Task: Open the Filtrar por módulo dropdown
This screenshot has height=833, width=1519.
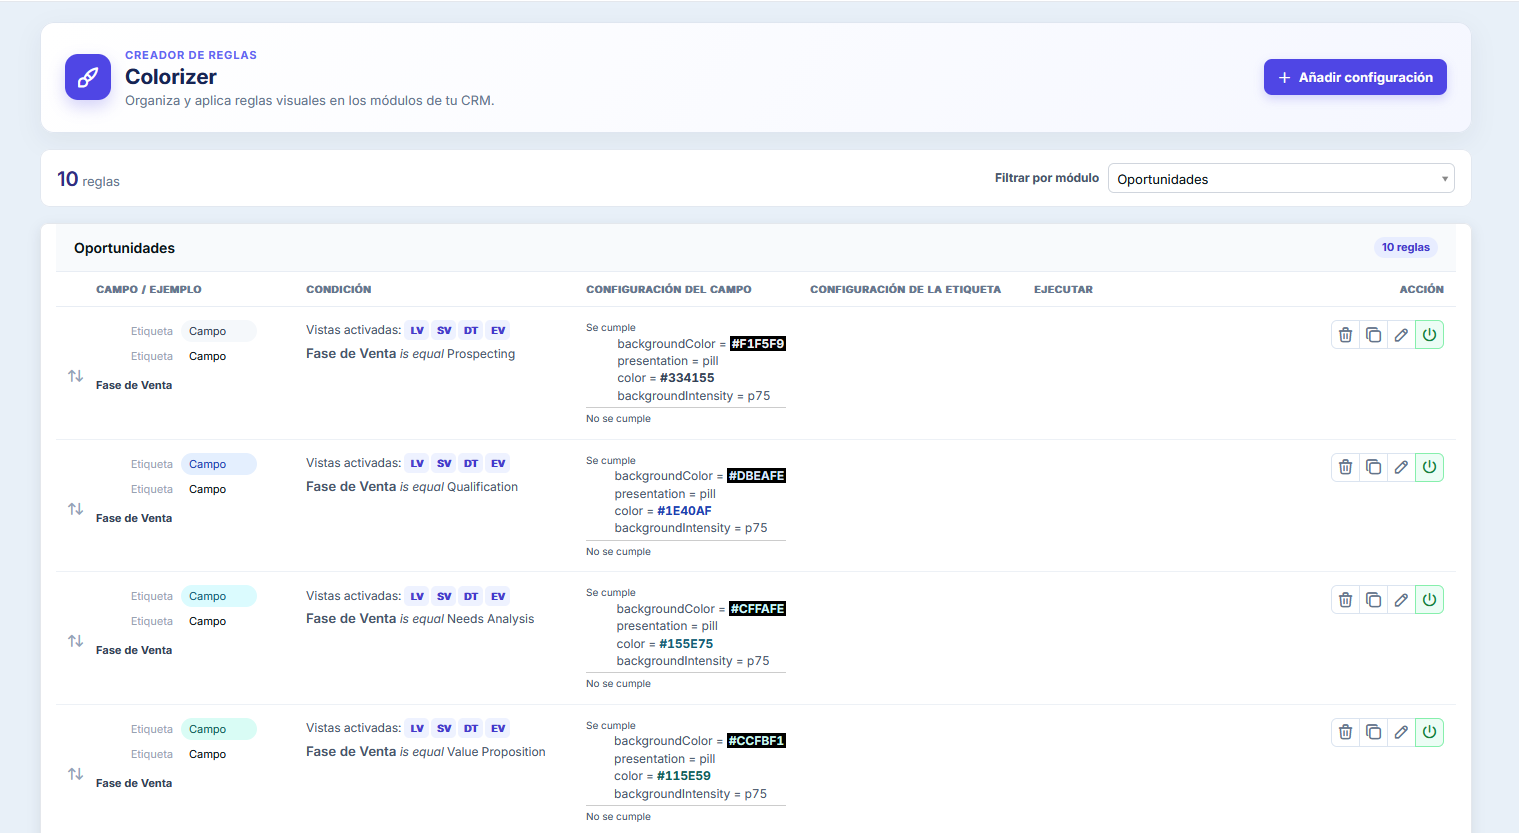Action: coord(1281,179)
